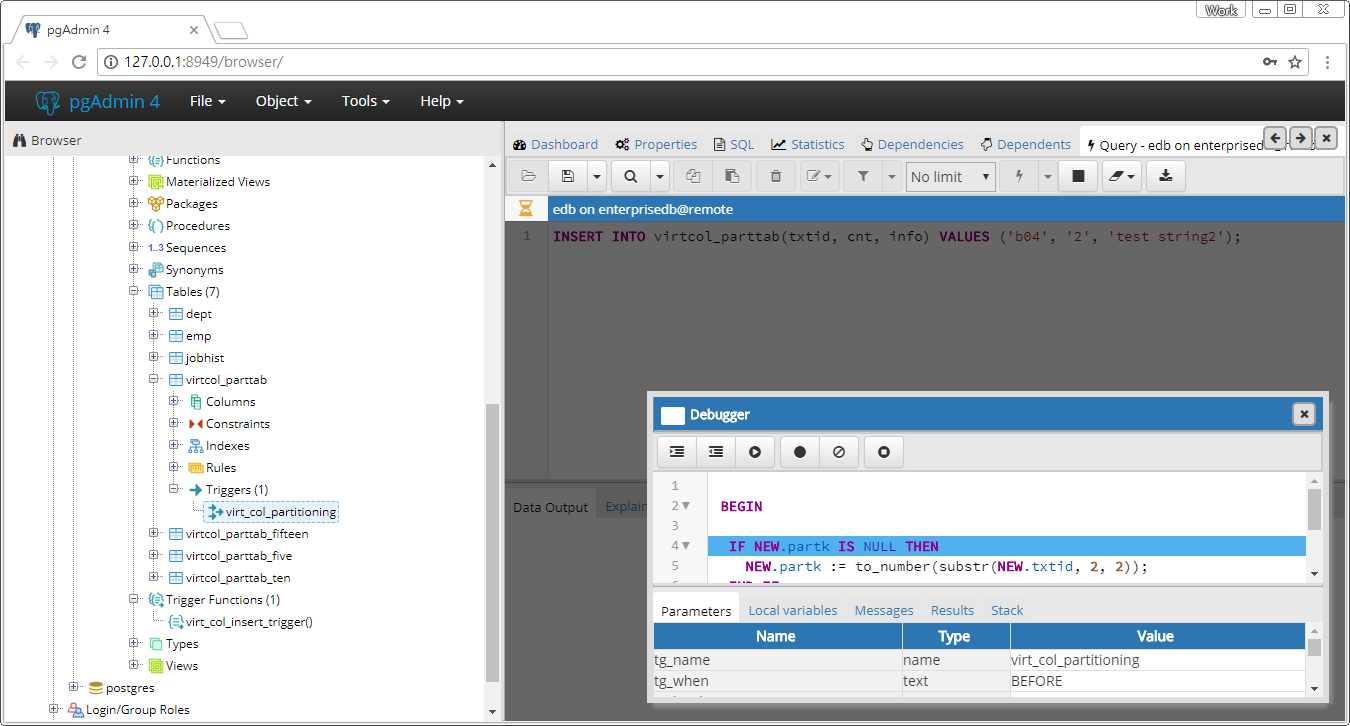Open the Help menu

[x=442, y=101]
